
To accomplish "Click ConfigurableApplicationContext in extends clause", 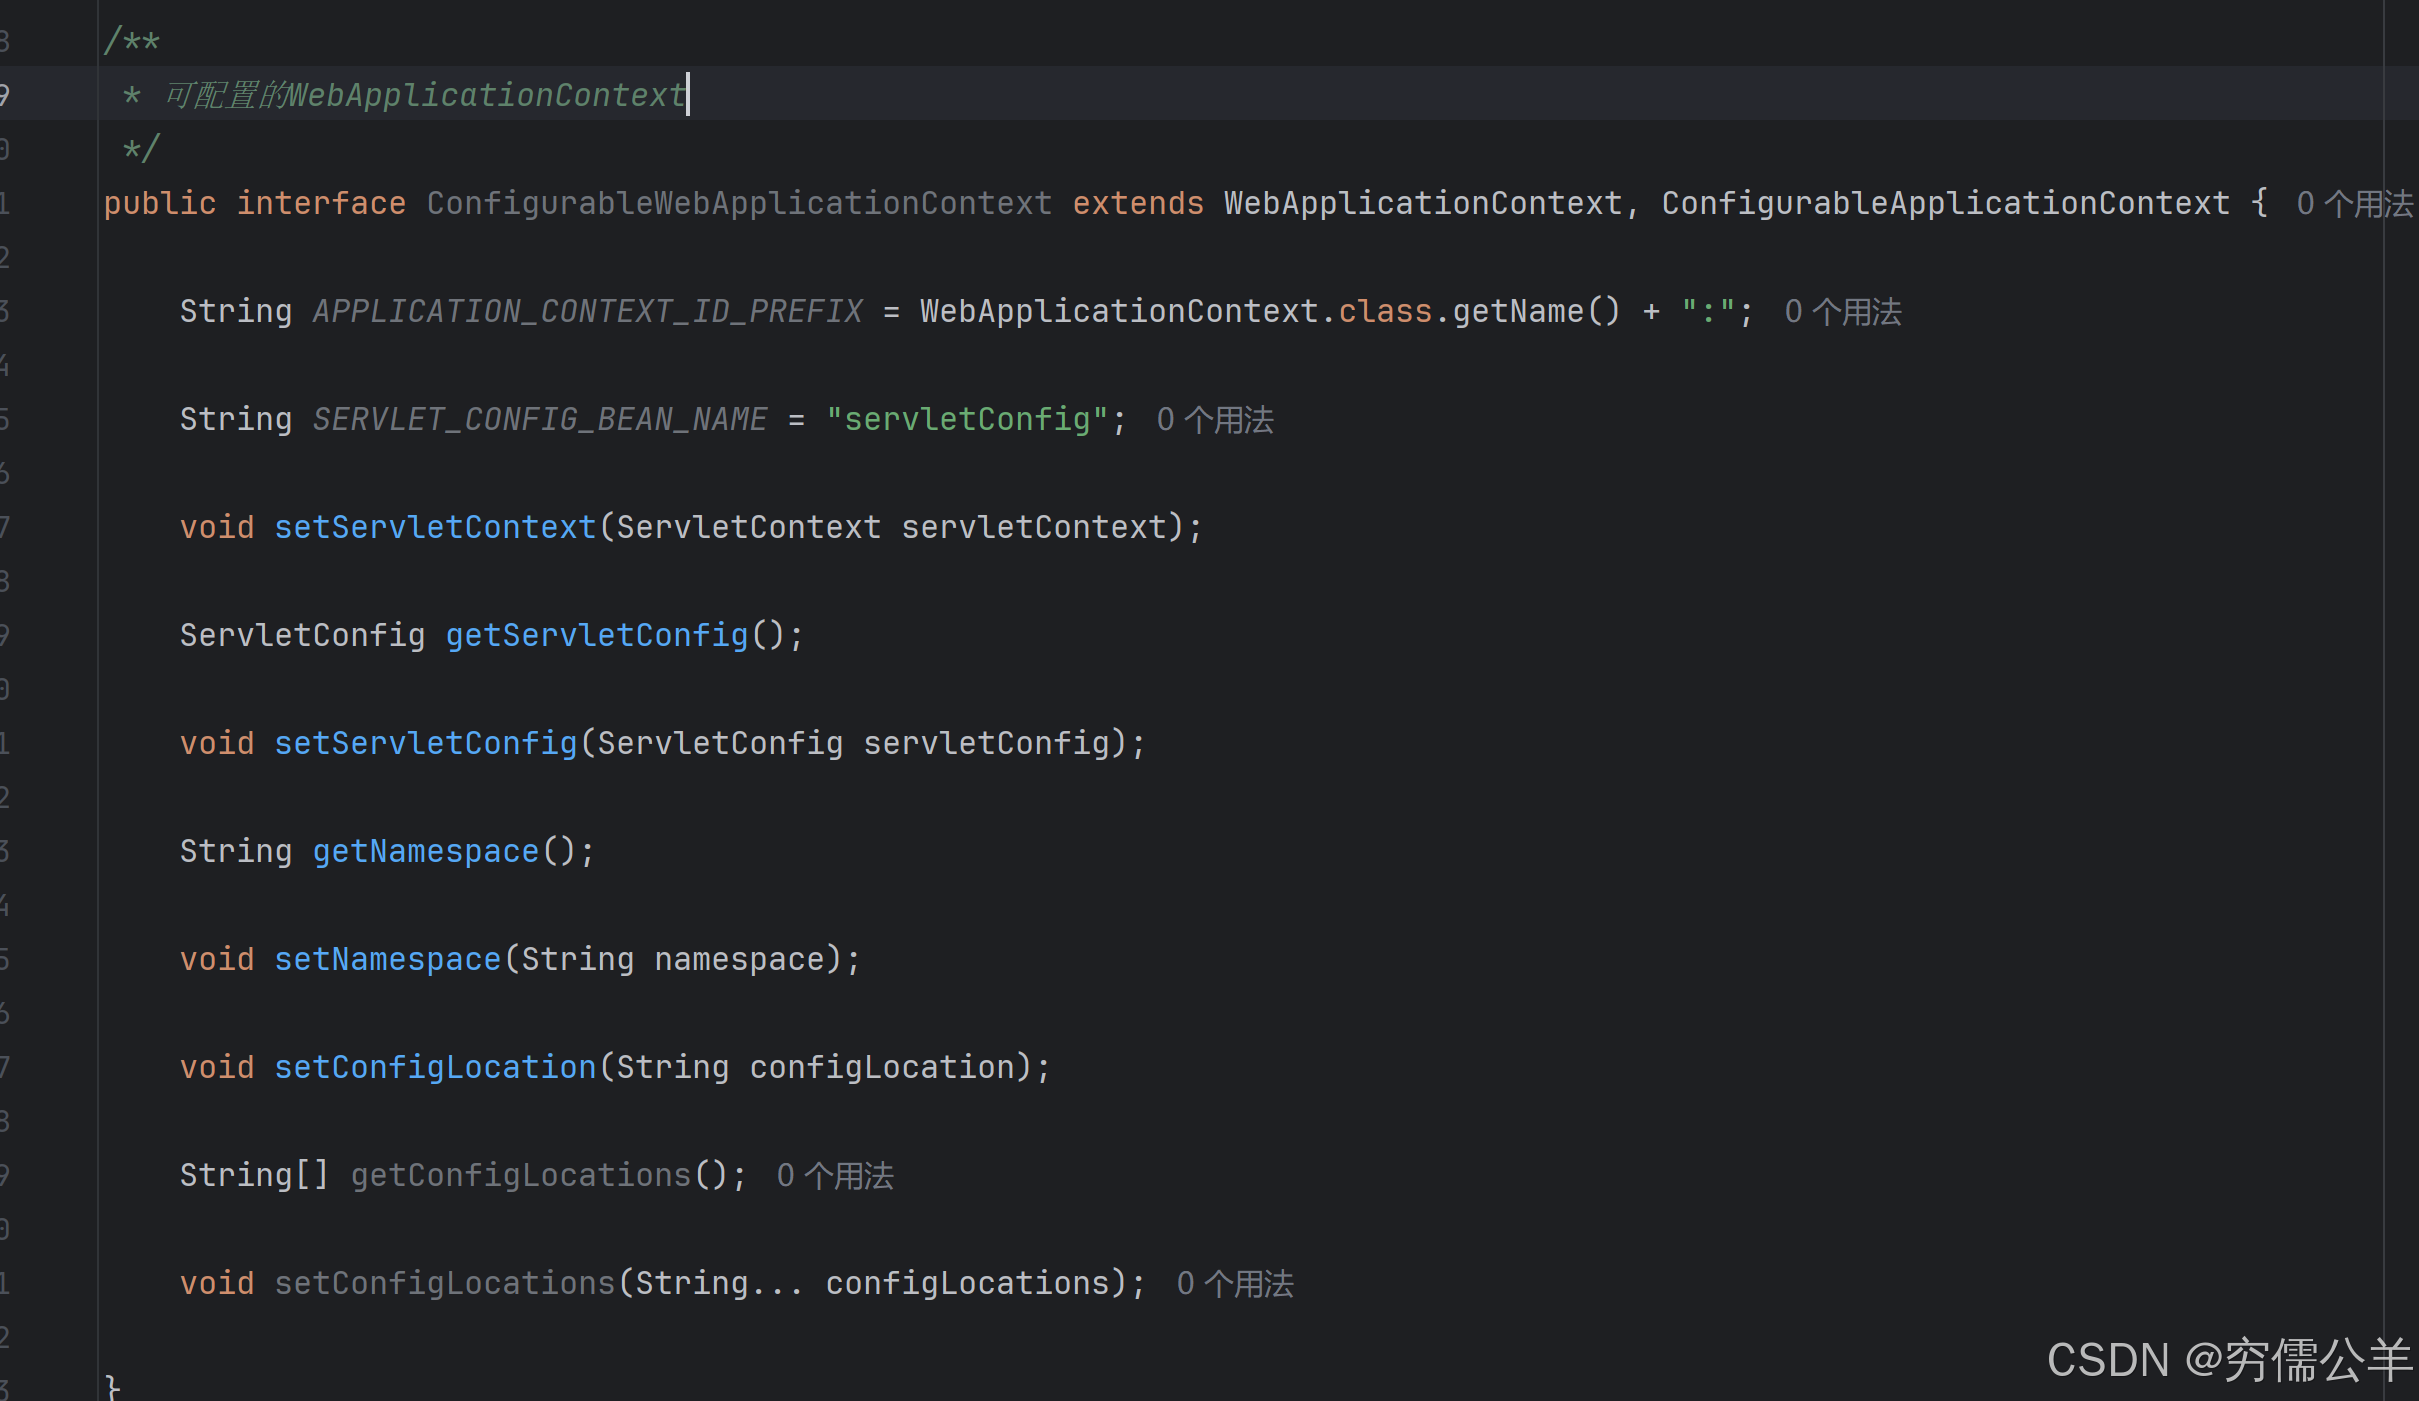I will pos(1945,204).
